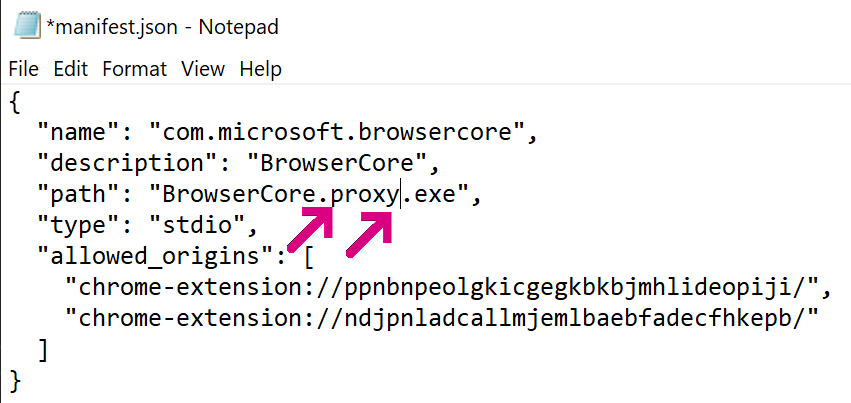Click the closing square bracket line
Screen dimensions: 851x403
click(x=42, y=349)
